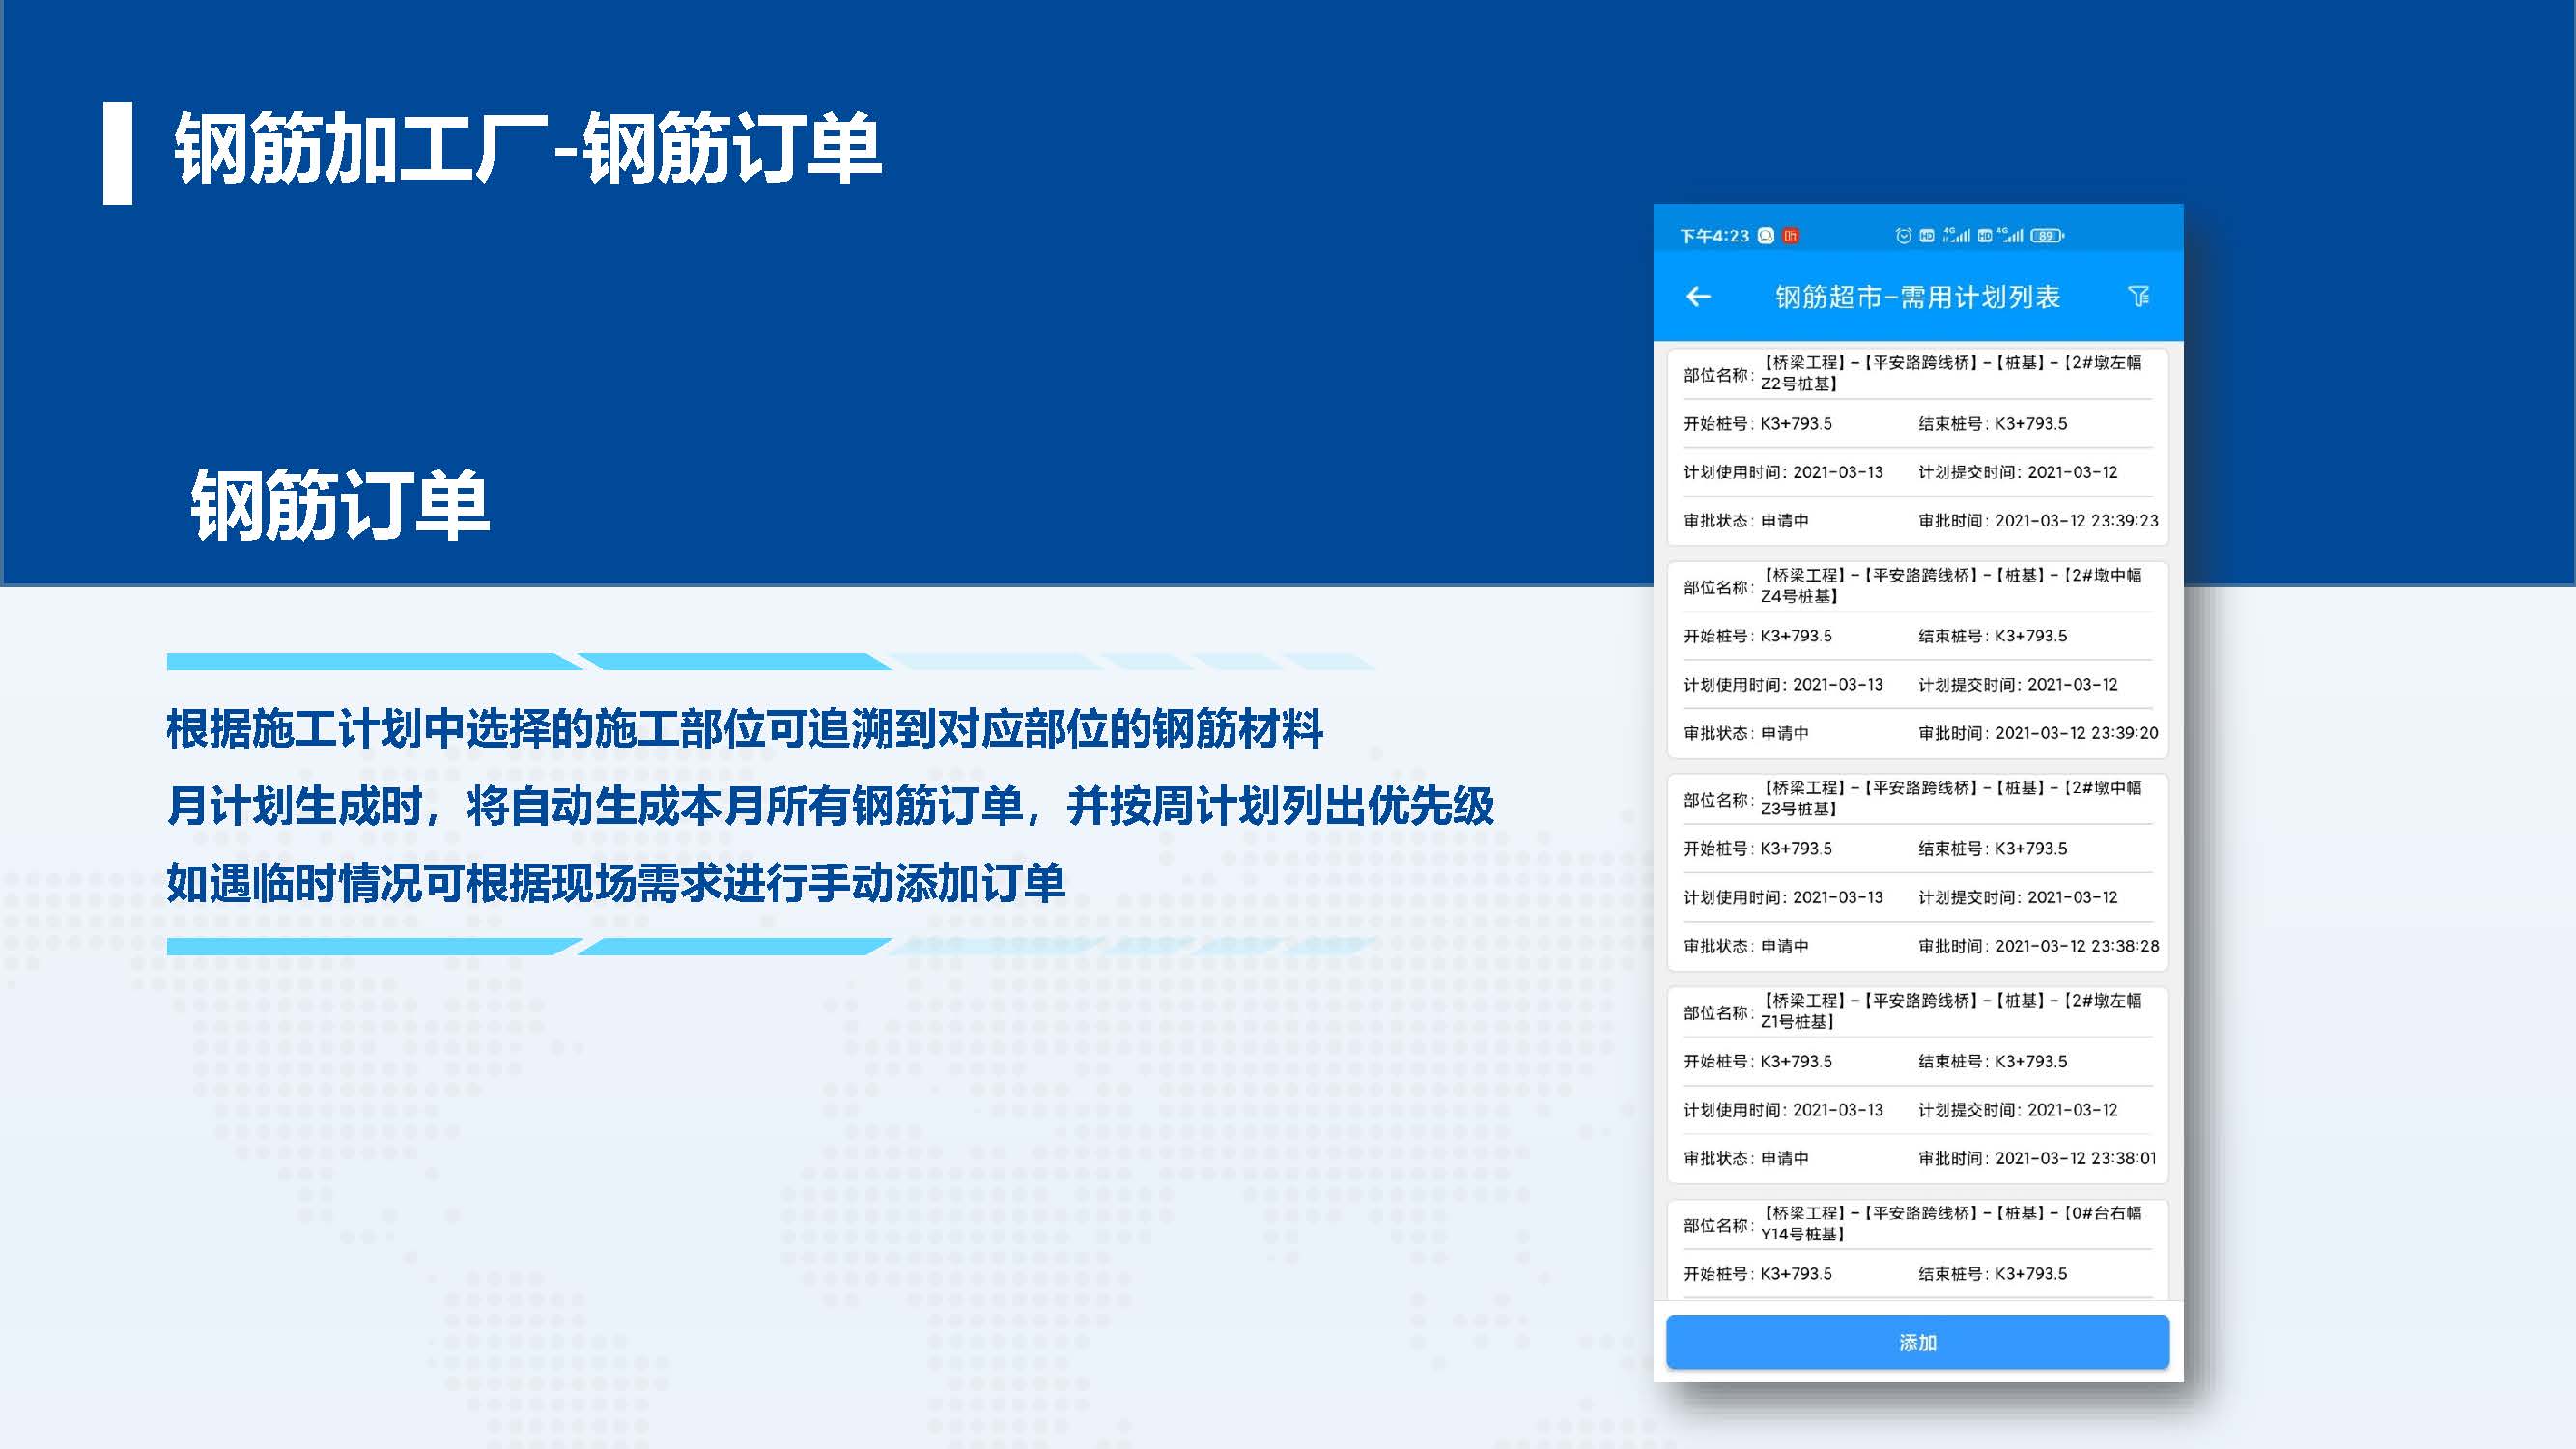Tap the back arrow in the header
2576x1449 pixels.
1698,296
